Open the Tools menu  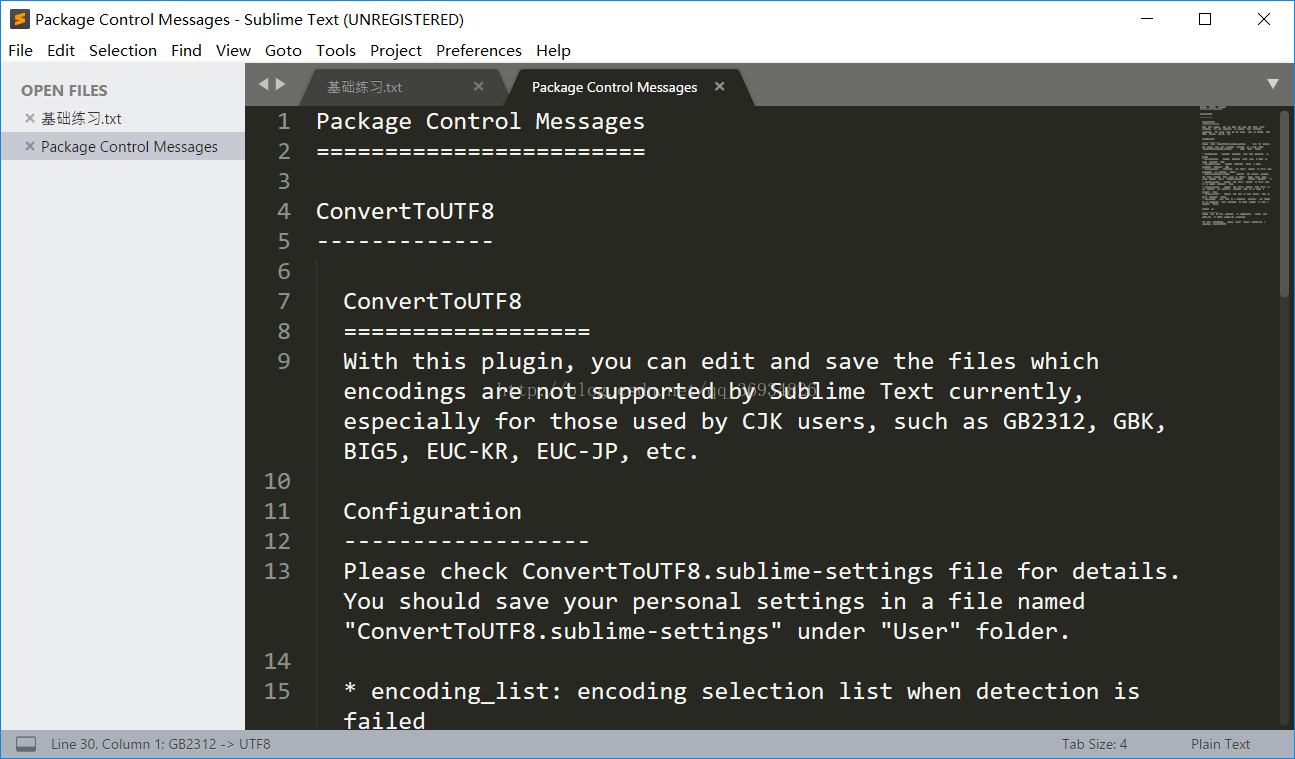pos(336,50)
